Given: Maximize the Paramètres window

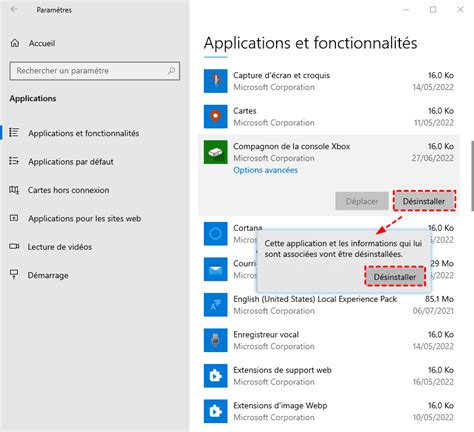Looking at the screenshot, I should tap(433, 10).
